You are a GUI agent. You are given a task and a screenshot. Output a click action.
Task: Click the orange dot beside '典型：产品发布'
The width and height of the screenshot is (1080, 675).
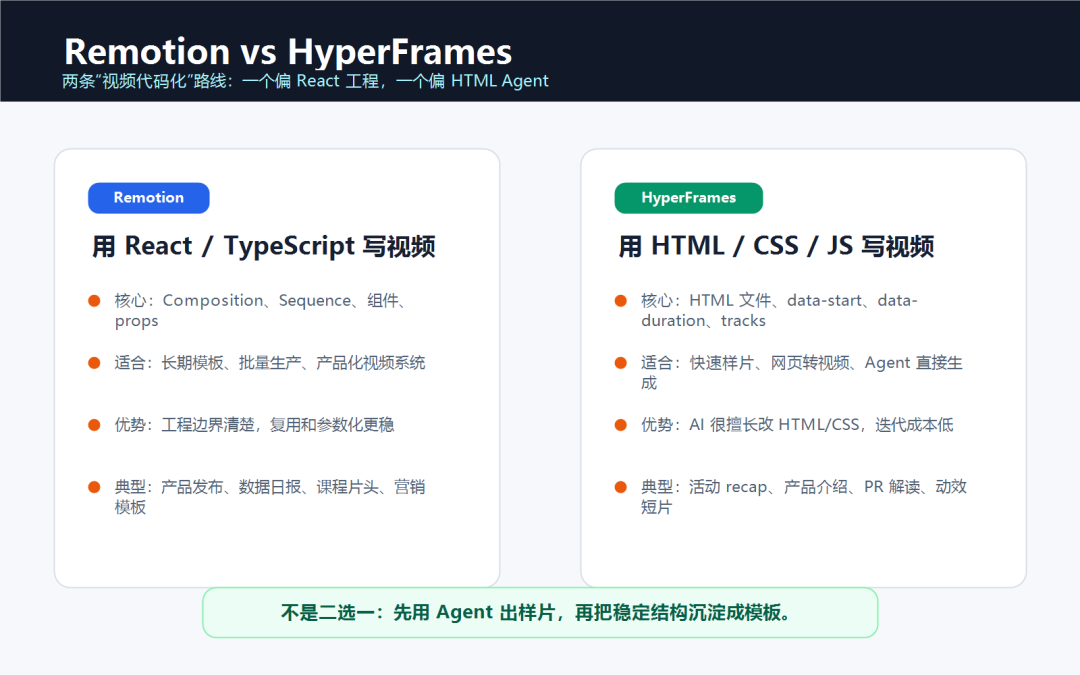click(94, 487)
